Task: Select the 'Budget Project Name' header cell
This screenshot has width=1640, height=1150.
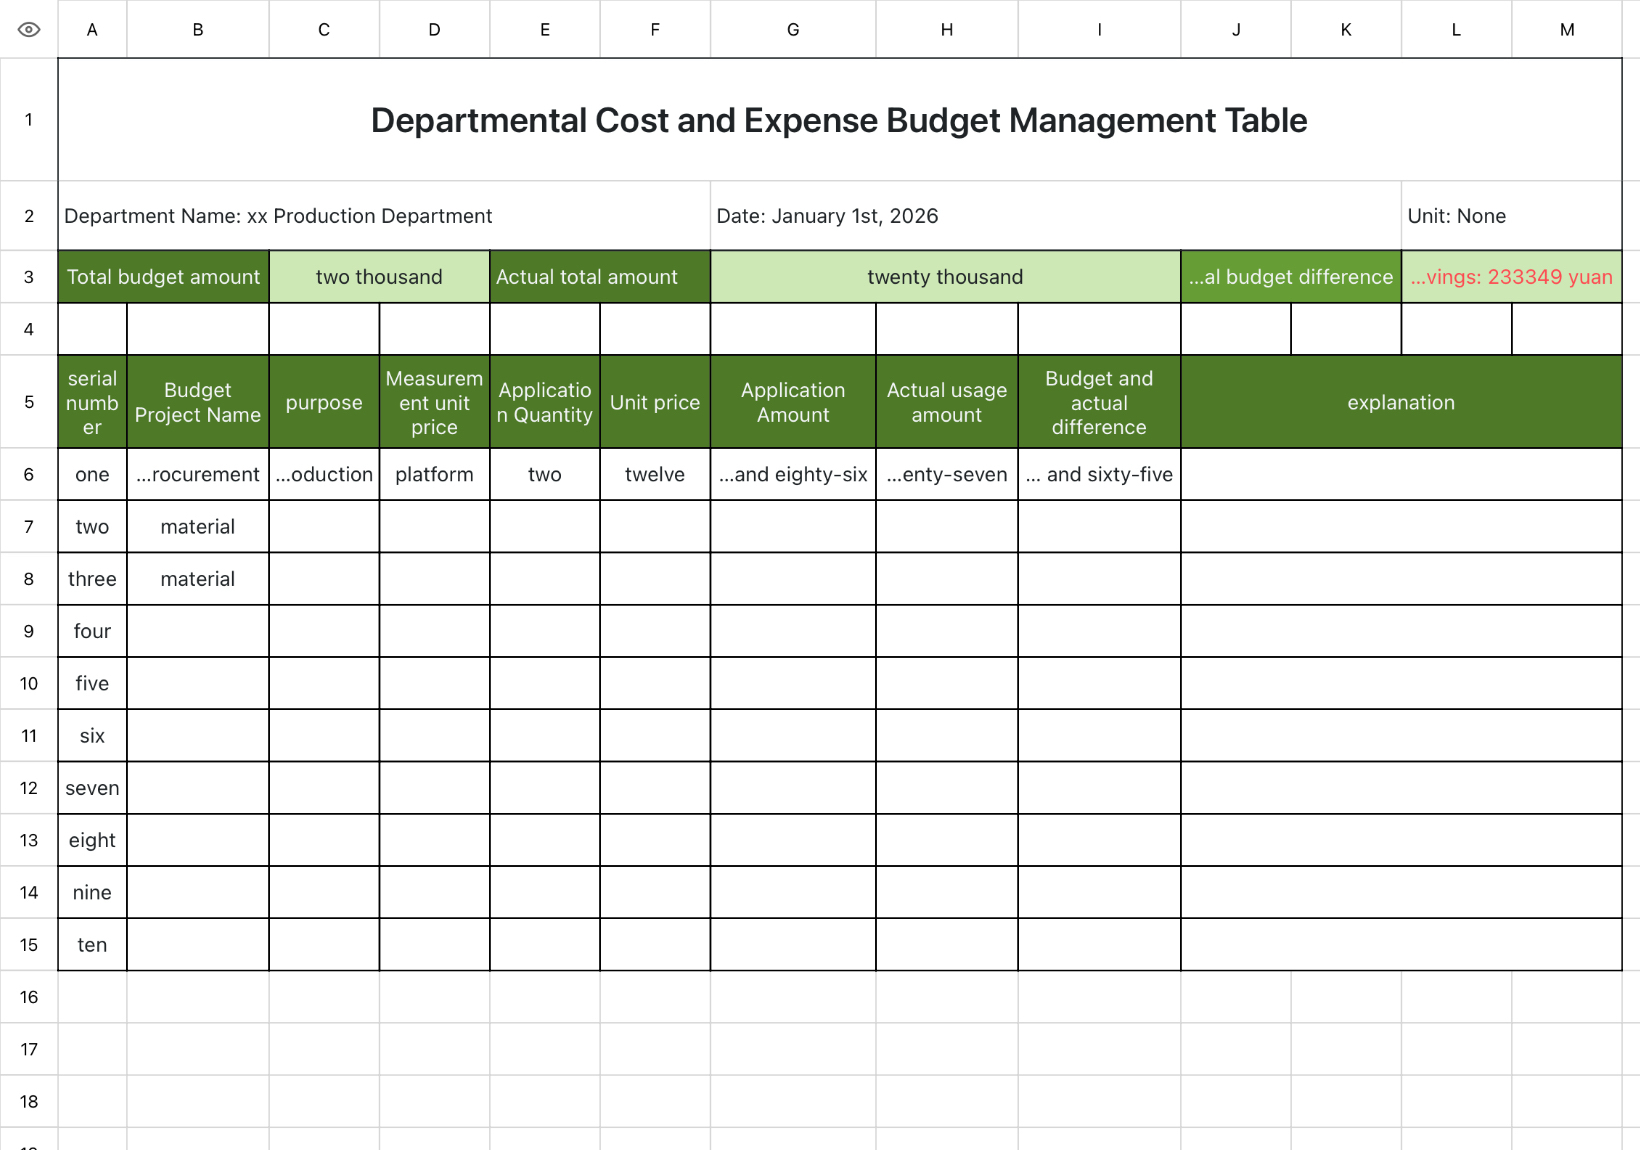Action: click(198, 402)
